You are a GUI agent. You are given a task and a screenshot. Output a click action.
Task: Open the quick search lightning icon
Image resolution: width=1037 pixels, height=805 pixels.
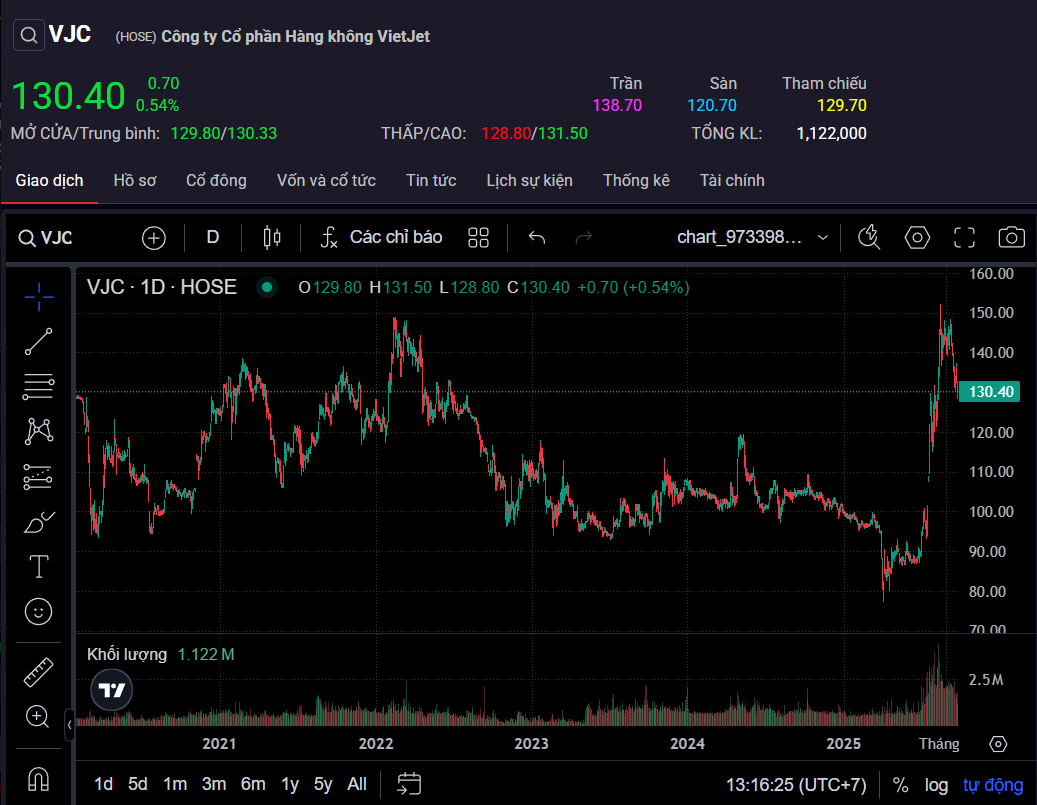tap(869, 237)
